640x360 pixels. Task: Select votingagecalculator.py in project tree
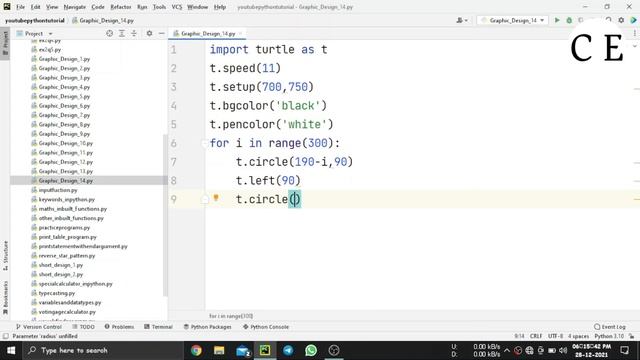(x=67, y=312)
